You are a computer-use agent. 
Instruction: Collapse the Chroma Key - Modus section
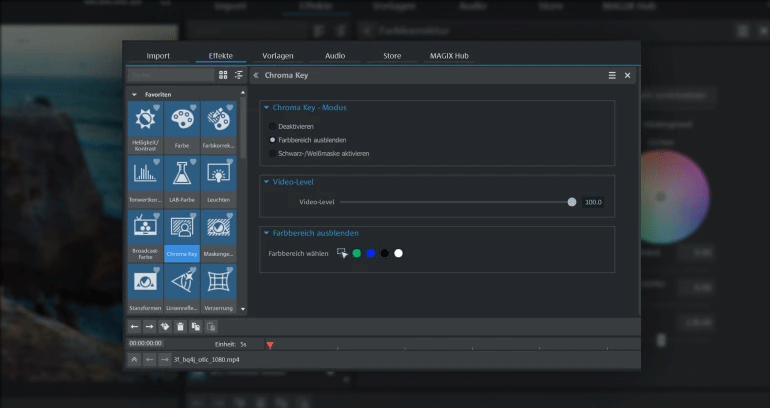click(x=266, y=108)
